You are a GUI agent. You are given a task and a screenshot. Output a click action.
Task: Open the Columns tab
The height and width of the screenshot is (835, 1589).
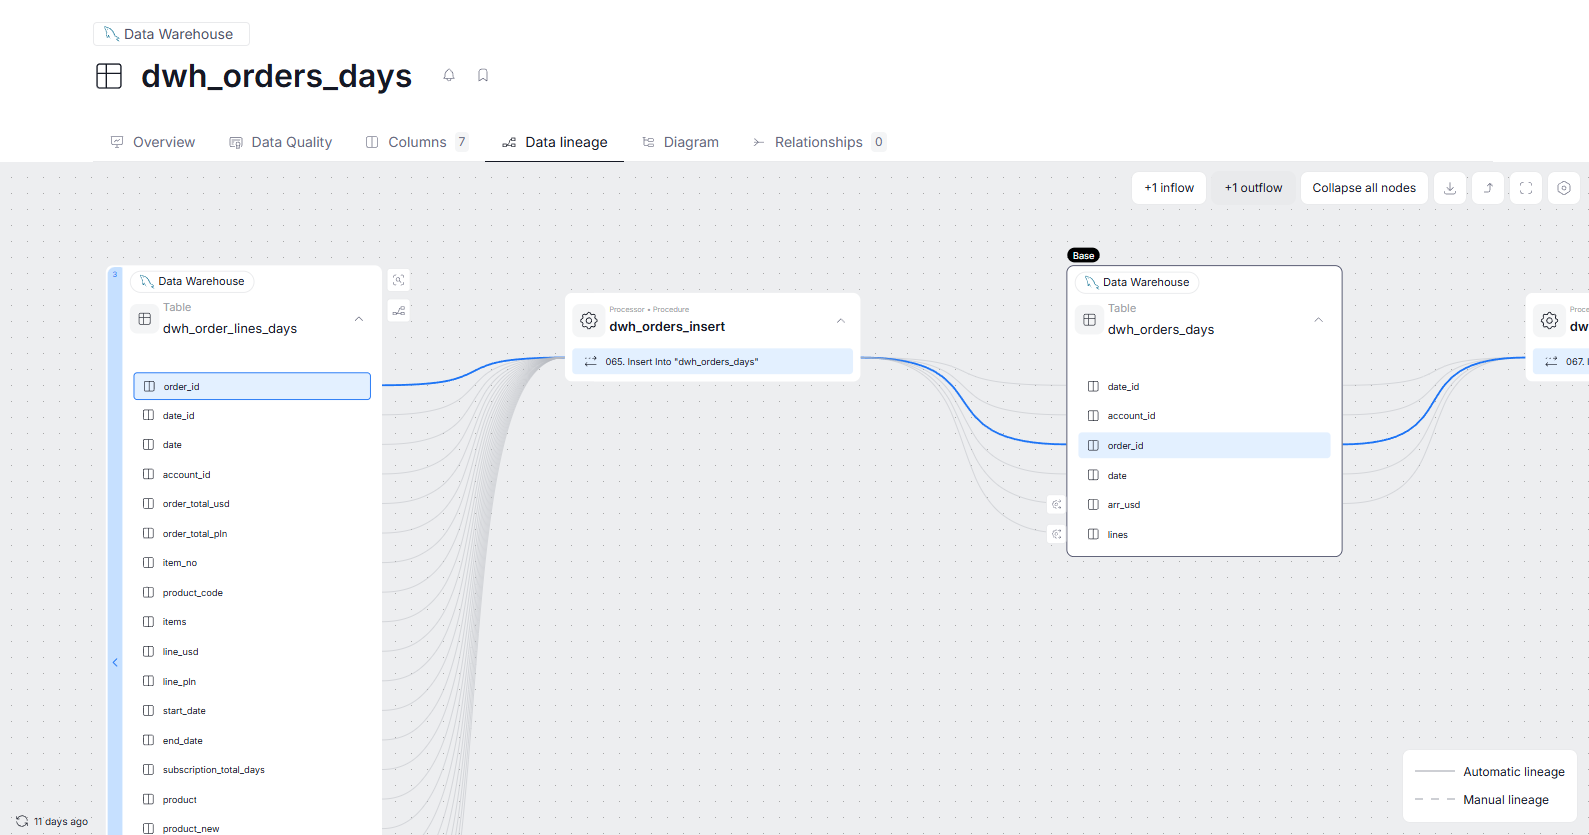coord(416,142)
